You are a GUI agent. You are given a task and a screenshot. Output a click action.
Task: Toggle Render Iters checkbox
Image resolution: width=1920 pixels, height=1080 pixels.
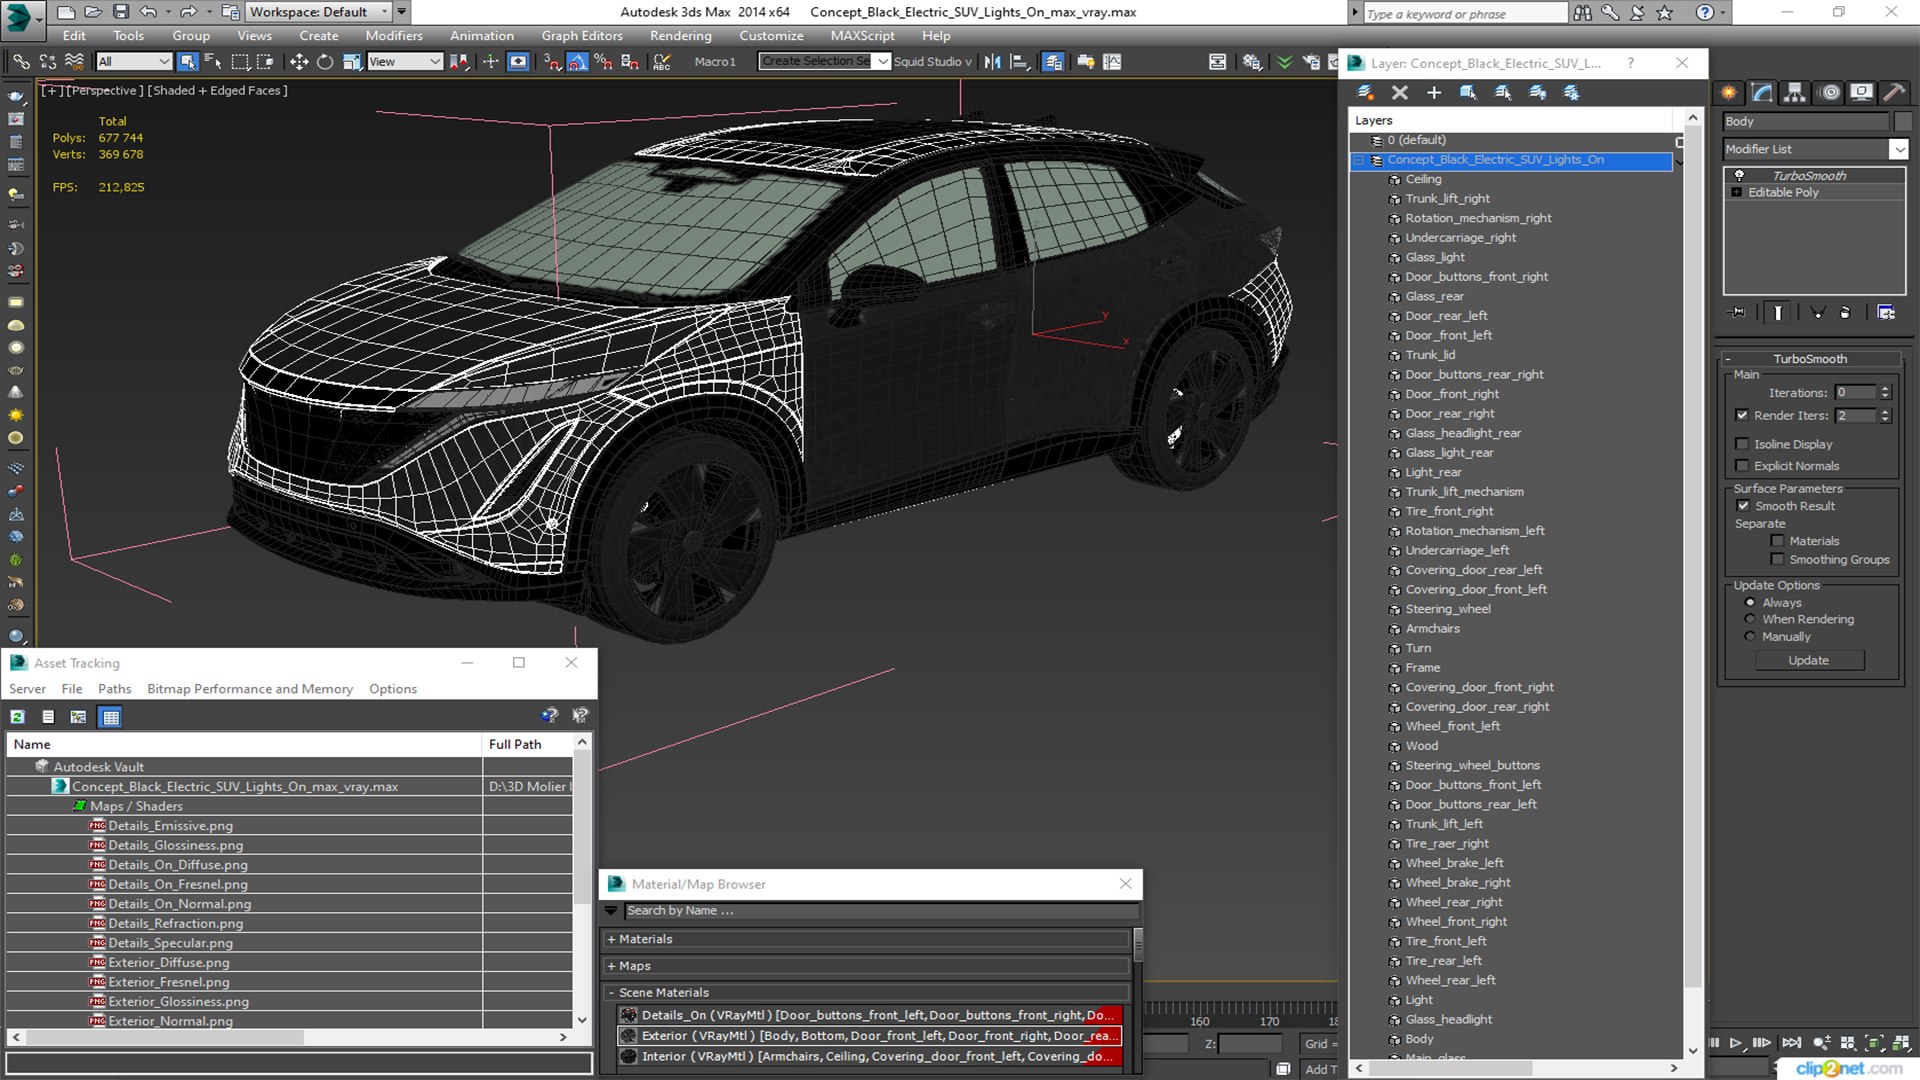point(1742,415)
